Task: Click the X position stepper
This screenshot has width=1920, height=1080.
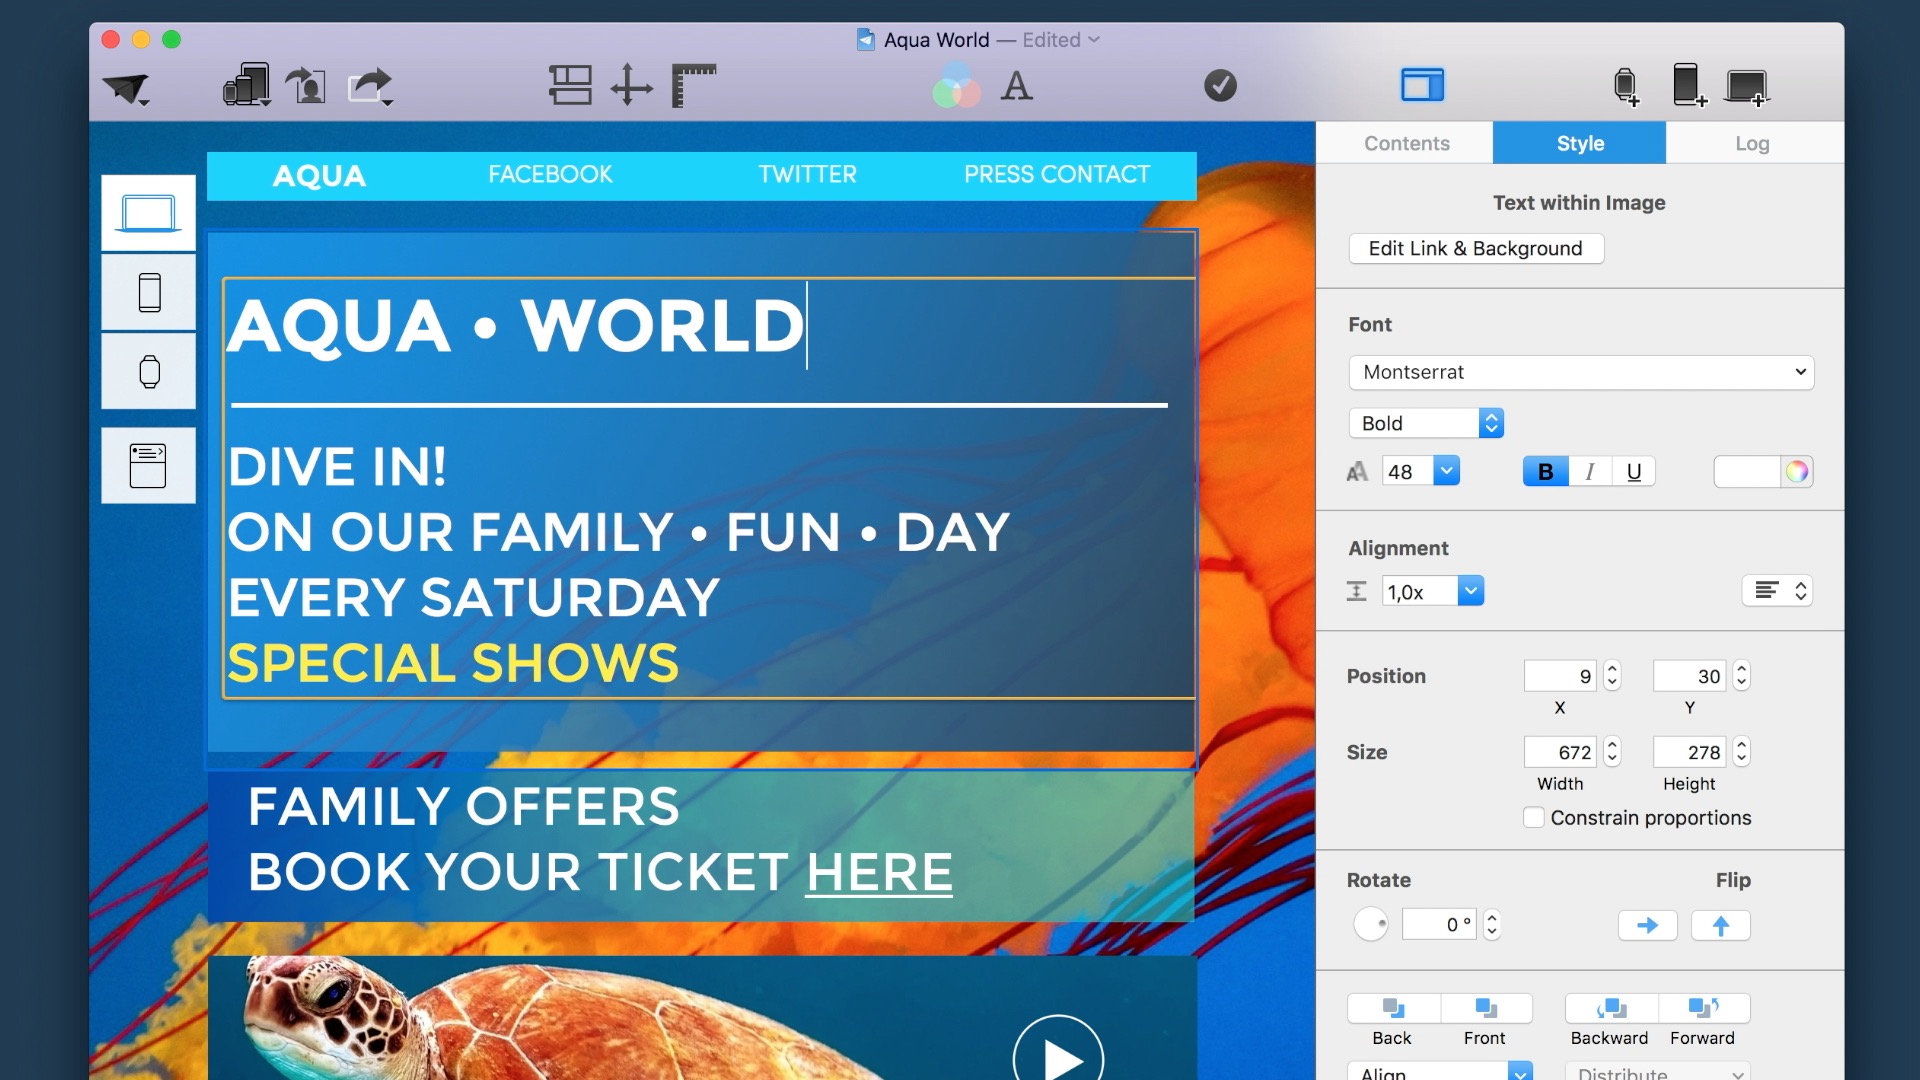Action: coord(1612,677)
